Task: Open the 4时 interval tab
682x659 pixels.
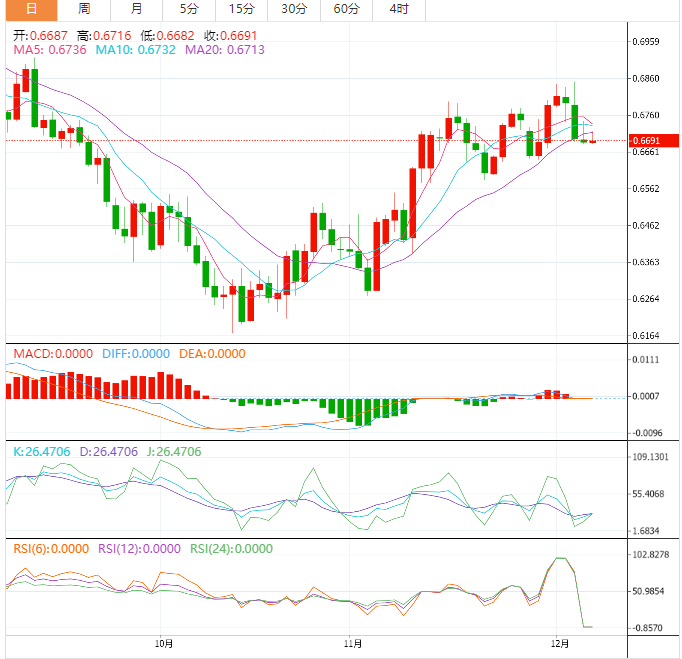Action: 399,10
